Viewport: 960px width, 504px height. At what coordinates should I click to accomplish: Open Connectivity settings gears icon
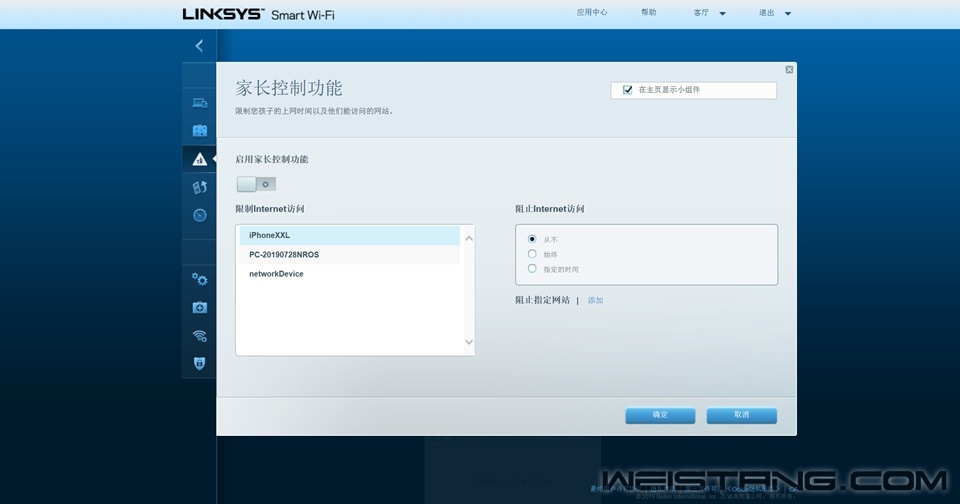pos(199,280)
